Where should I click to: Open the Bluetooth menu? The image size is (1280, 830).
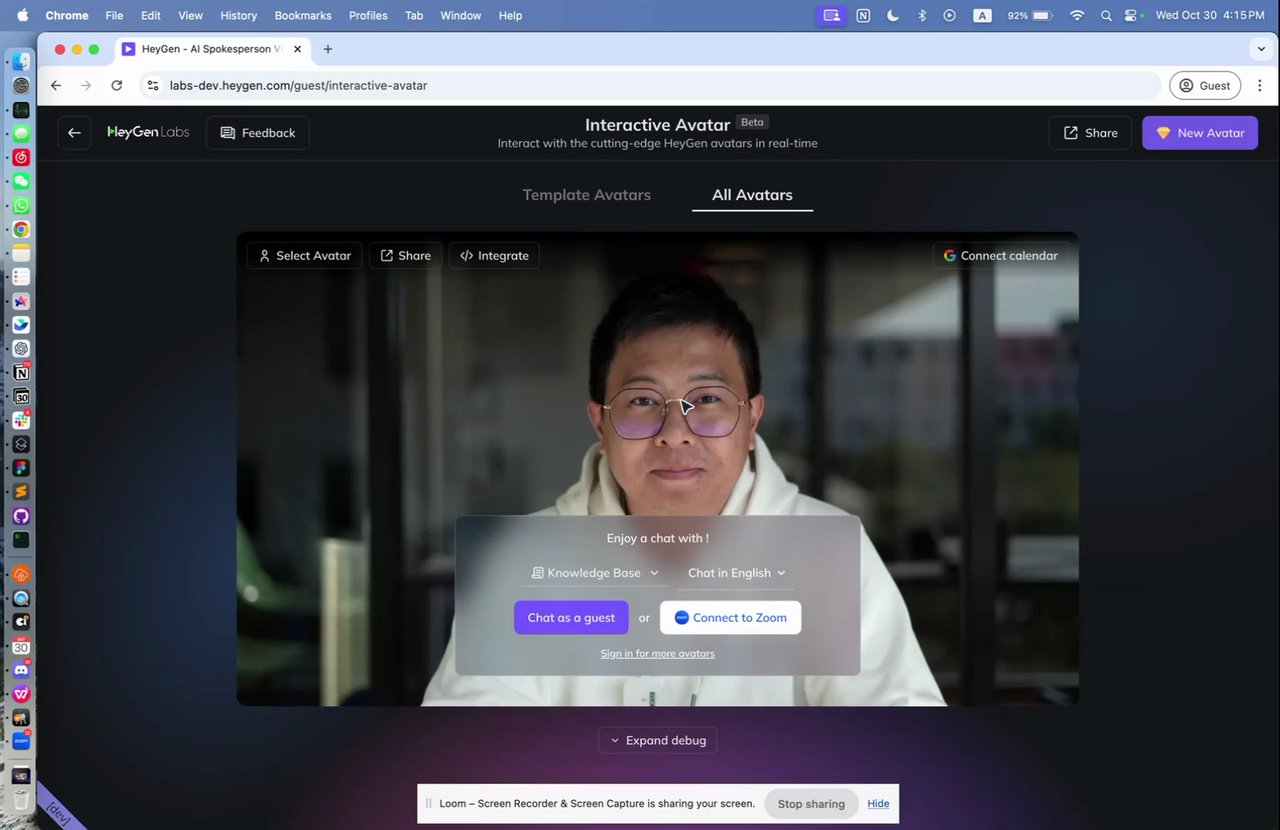click(922, 16)
